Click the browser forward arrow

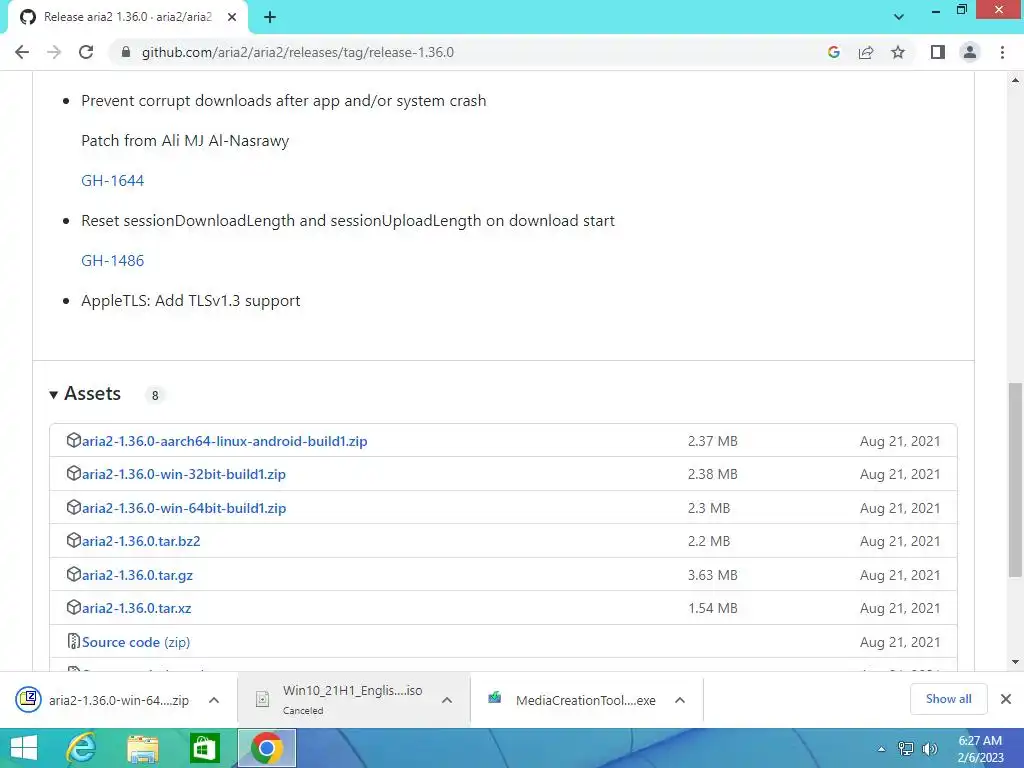54,52
